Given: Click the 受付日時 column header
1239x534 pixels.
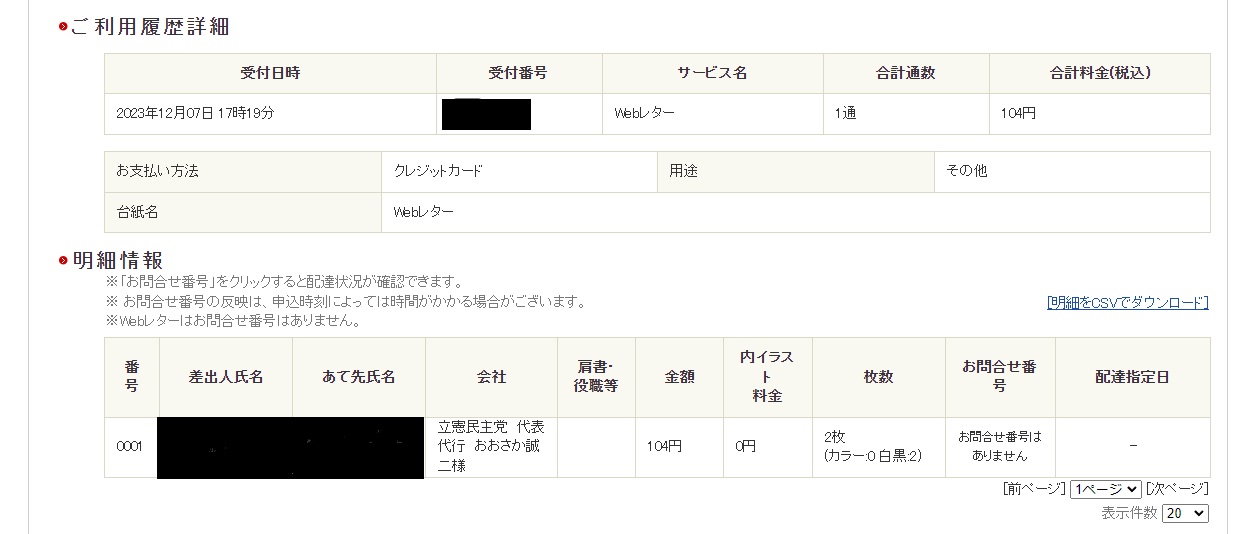Looking at the screenshot, I should (x=270, y=73).
